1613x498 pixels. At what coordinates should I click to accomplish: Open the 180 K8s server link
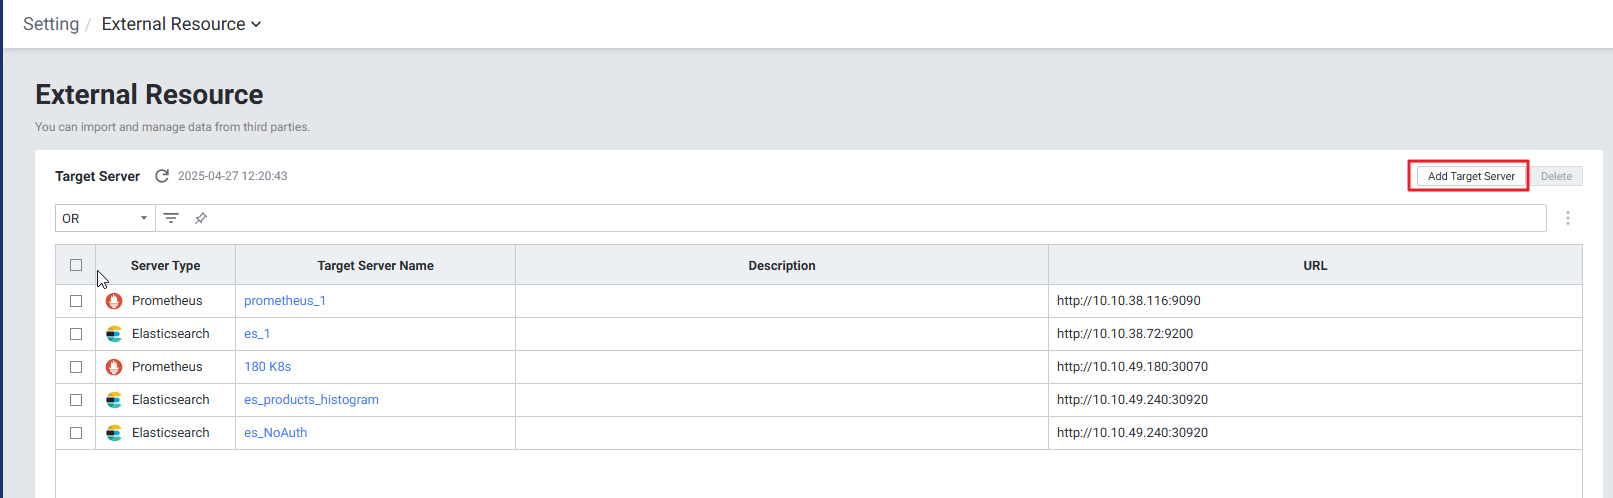(x=267, y=367)
